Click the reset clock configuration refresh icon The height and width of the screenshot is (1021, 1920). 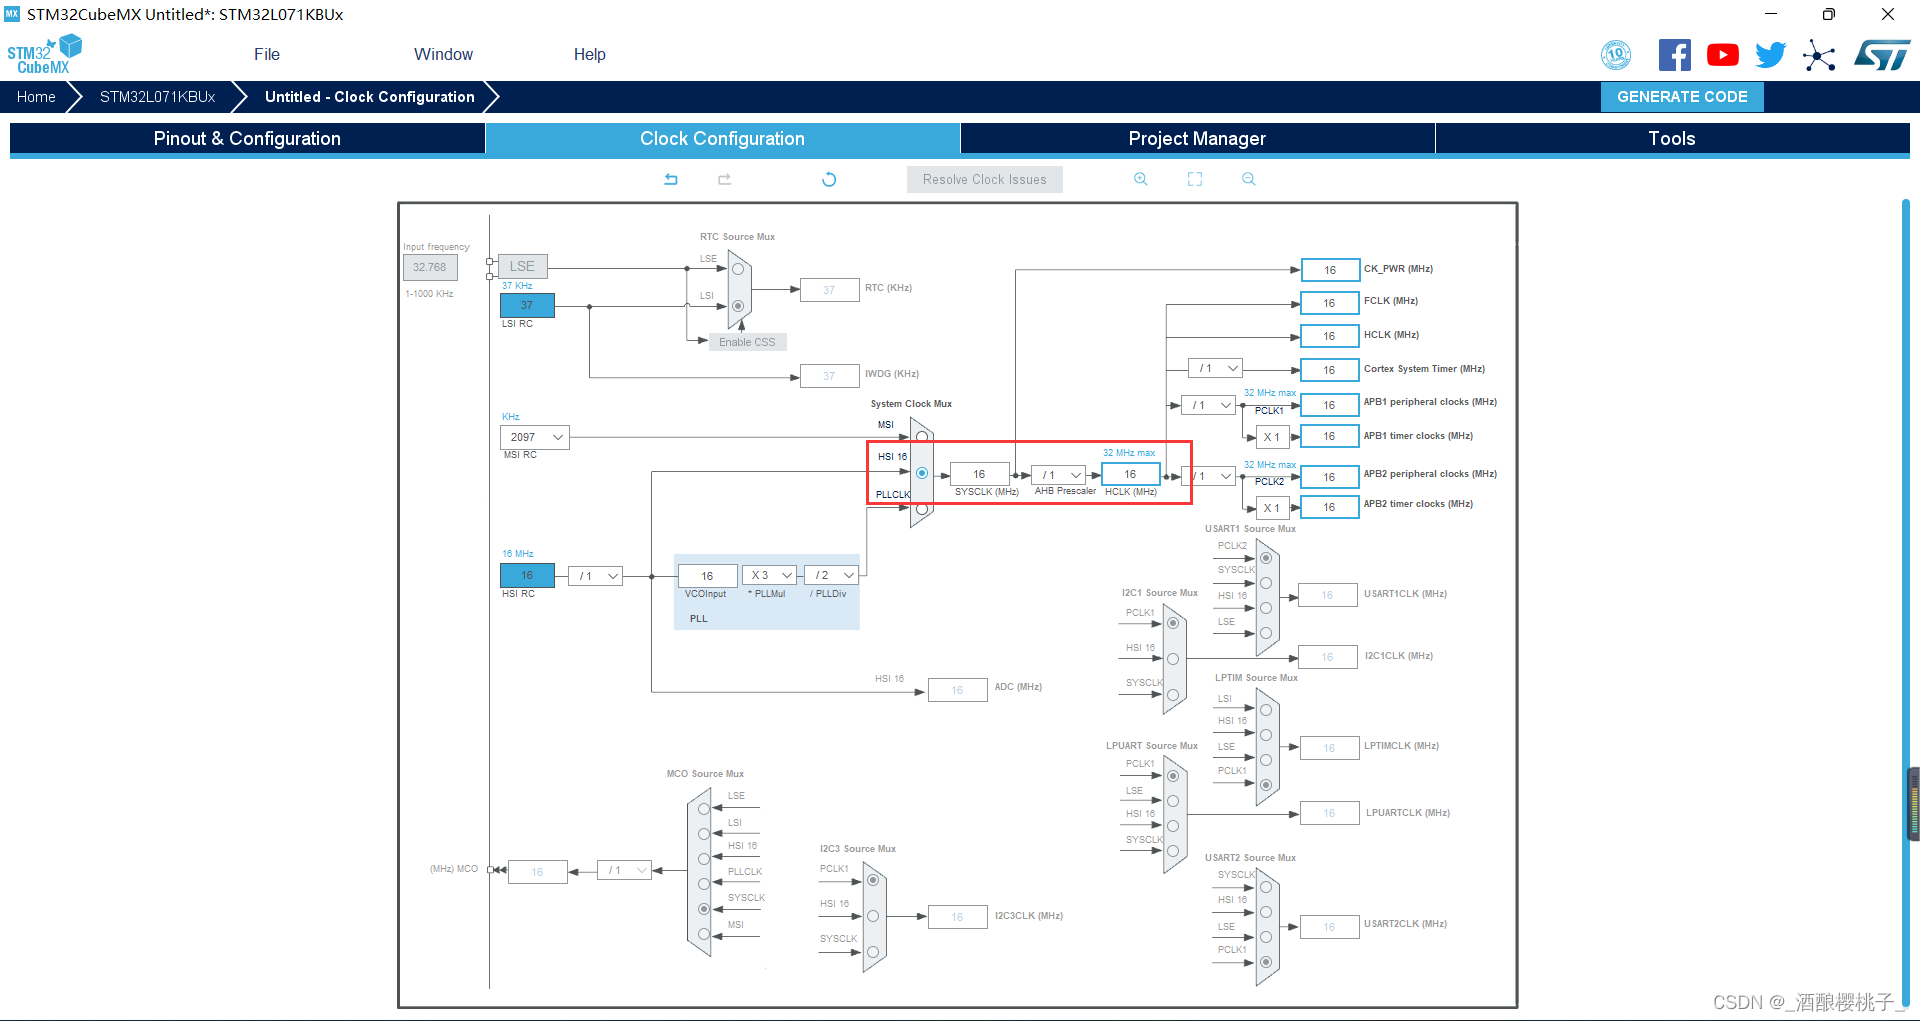coord(829,179)
